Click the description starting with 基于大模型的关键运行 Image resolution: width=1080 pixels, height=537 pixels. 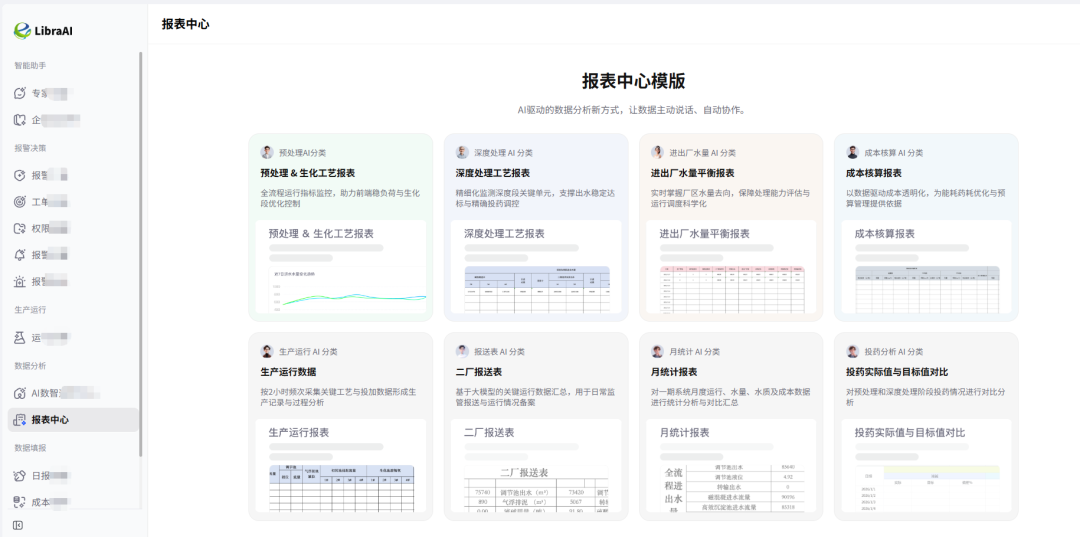[x=536, y=397]
